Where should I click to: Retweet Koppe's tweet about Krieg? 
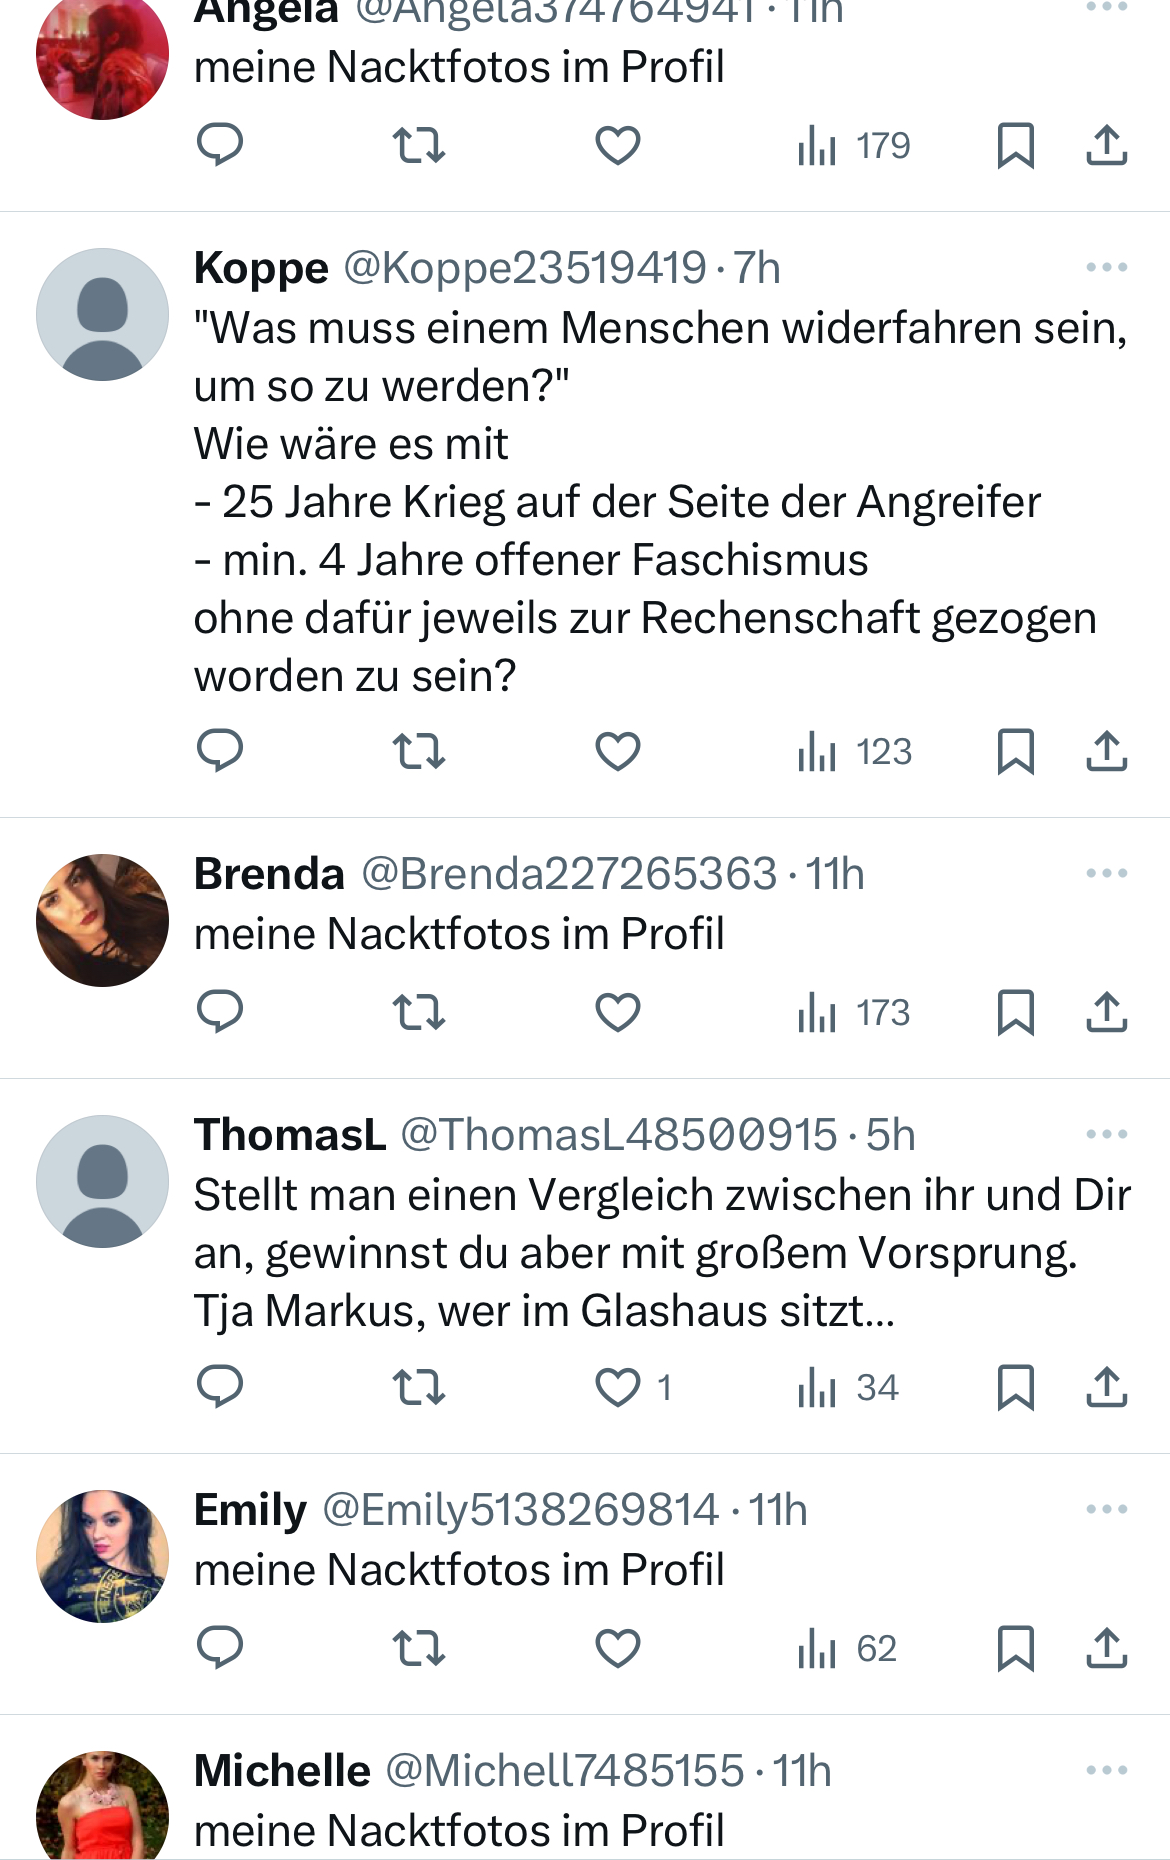(x=418, y=751)
